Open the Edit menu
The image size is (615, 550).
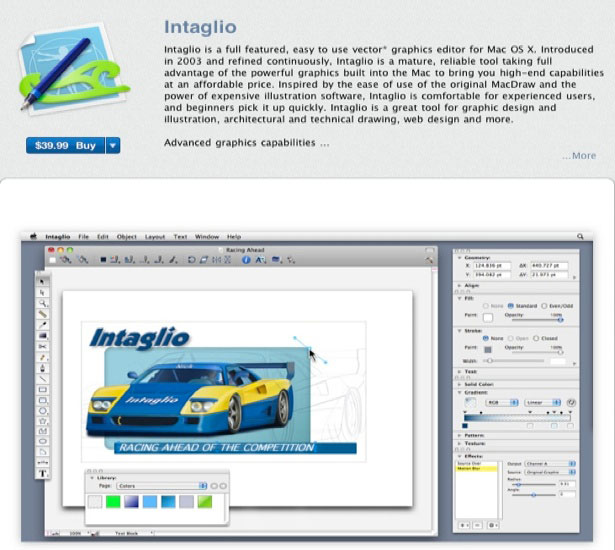103,237
